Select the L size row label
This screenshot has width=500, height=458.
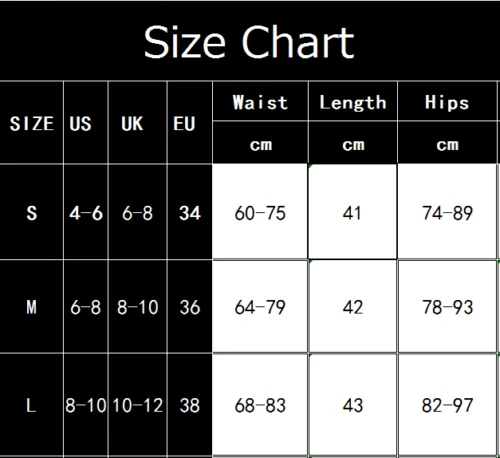point(31,405)
